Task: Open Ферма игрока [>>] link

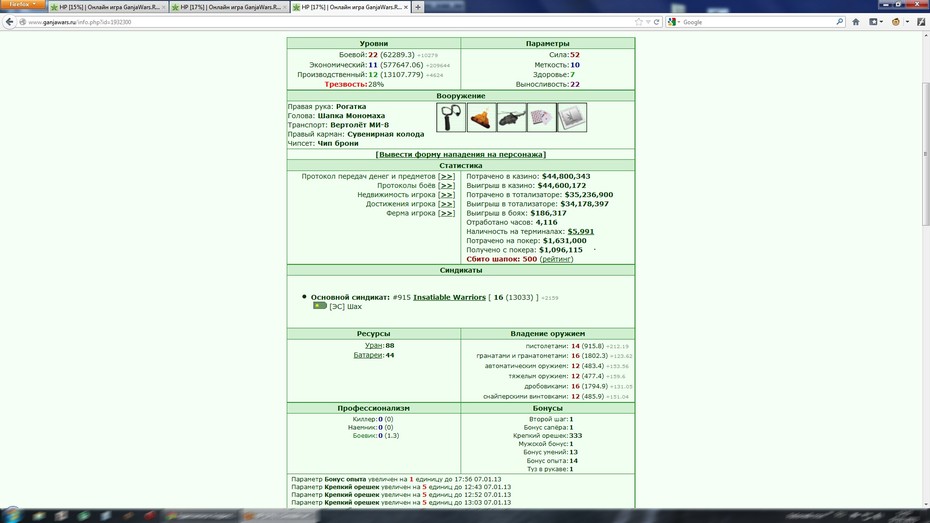Action: click(447, 213)
